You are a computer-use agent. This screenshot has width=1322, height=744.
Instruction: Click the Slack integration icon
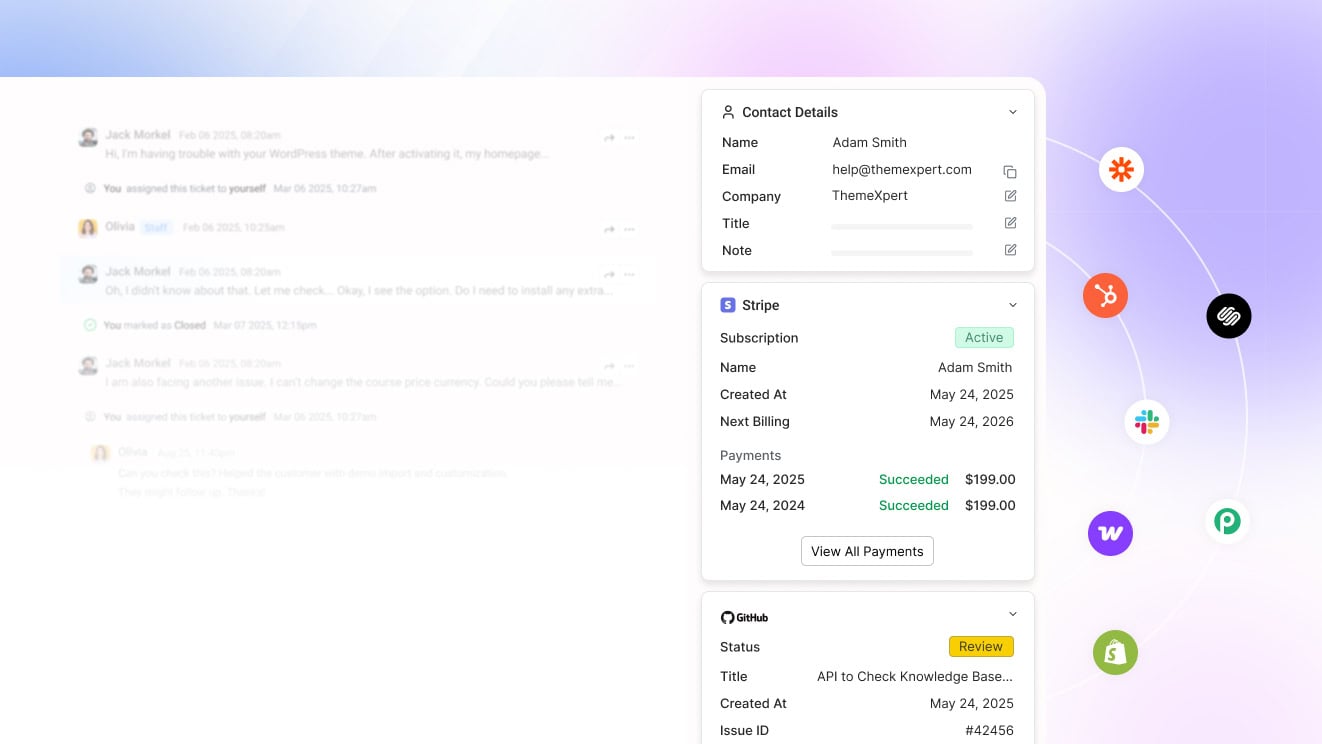click(1146, 421)
